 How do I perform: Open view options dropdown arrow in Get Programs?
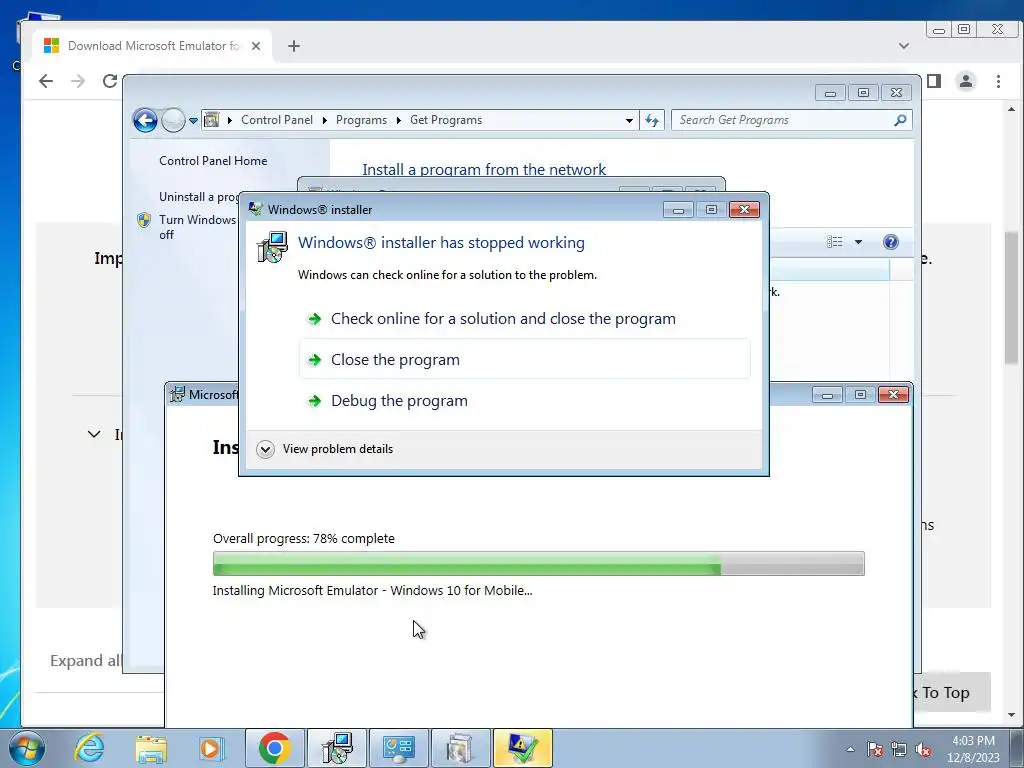click(858, 242)
